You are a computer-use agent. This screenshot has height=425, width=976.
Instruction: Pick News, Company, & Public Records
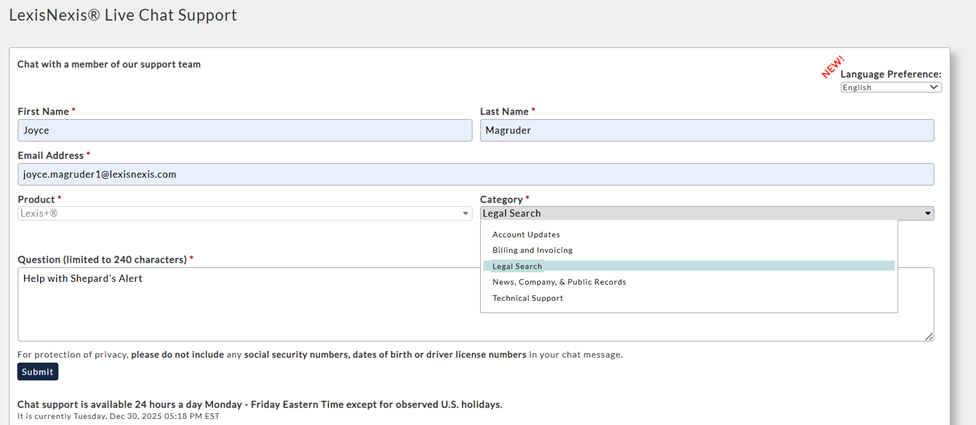(558, 282)
